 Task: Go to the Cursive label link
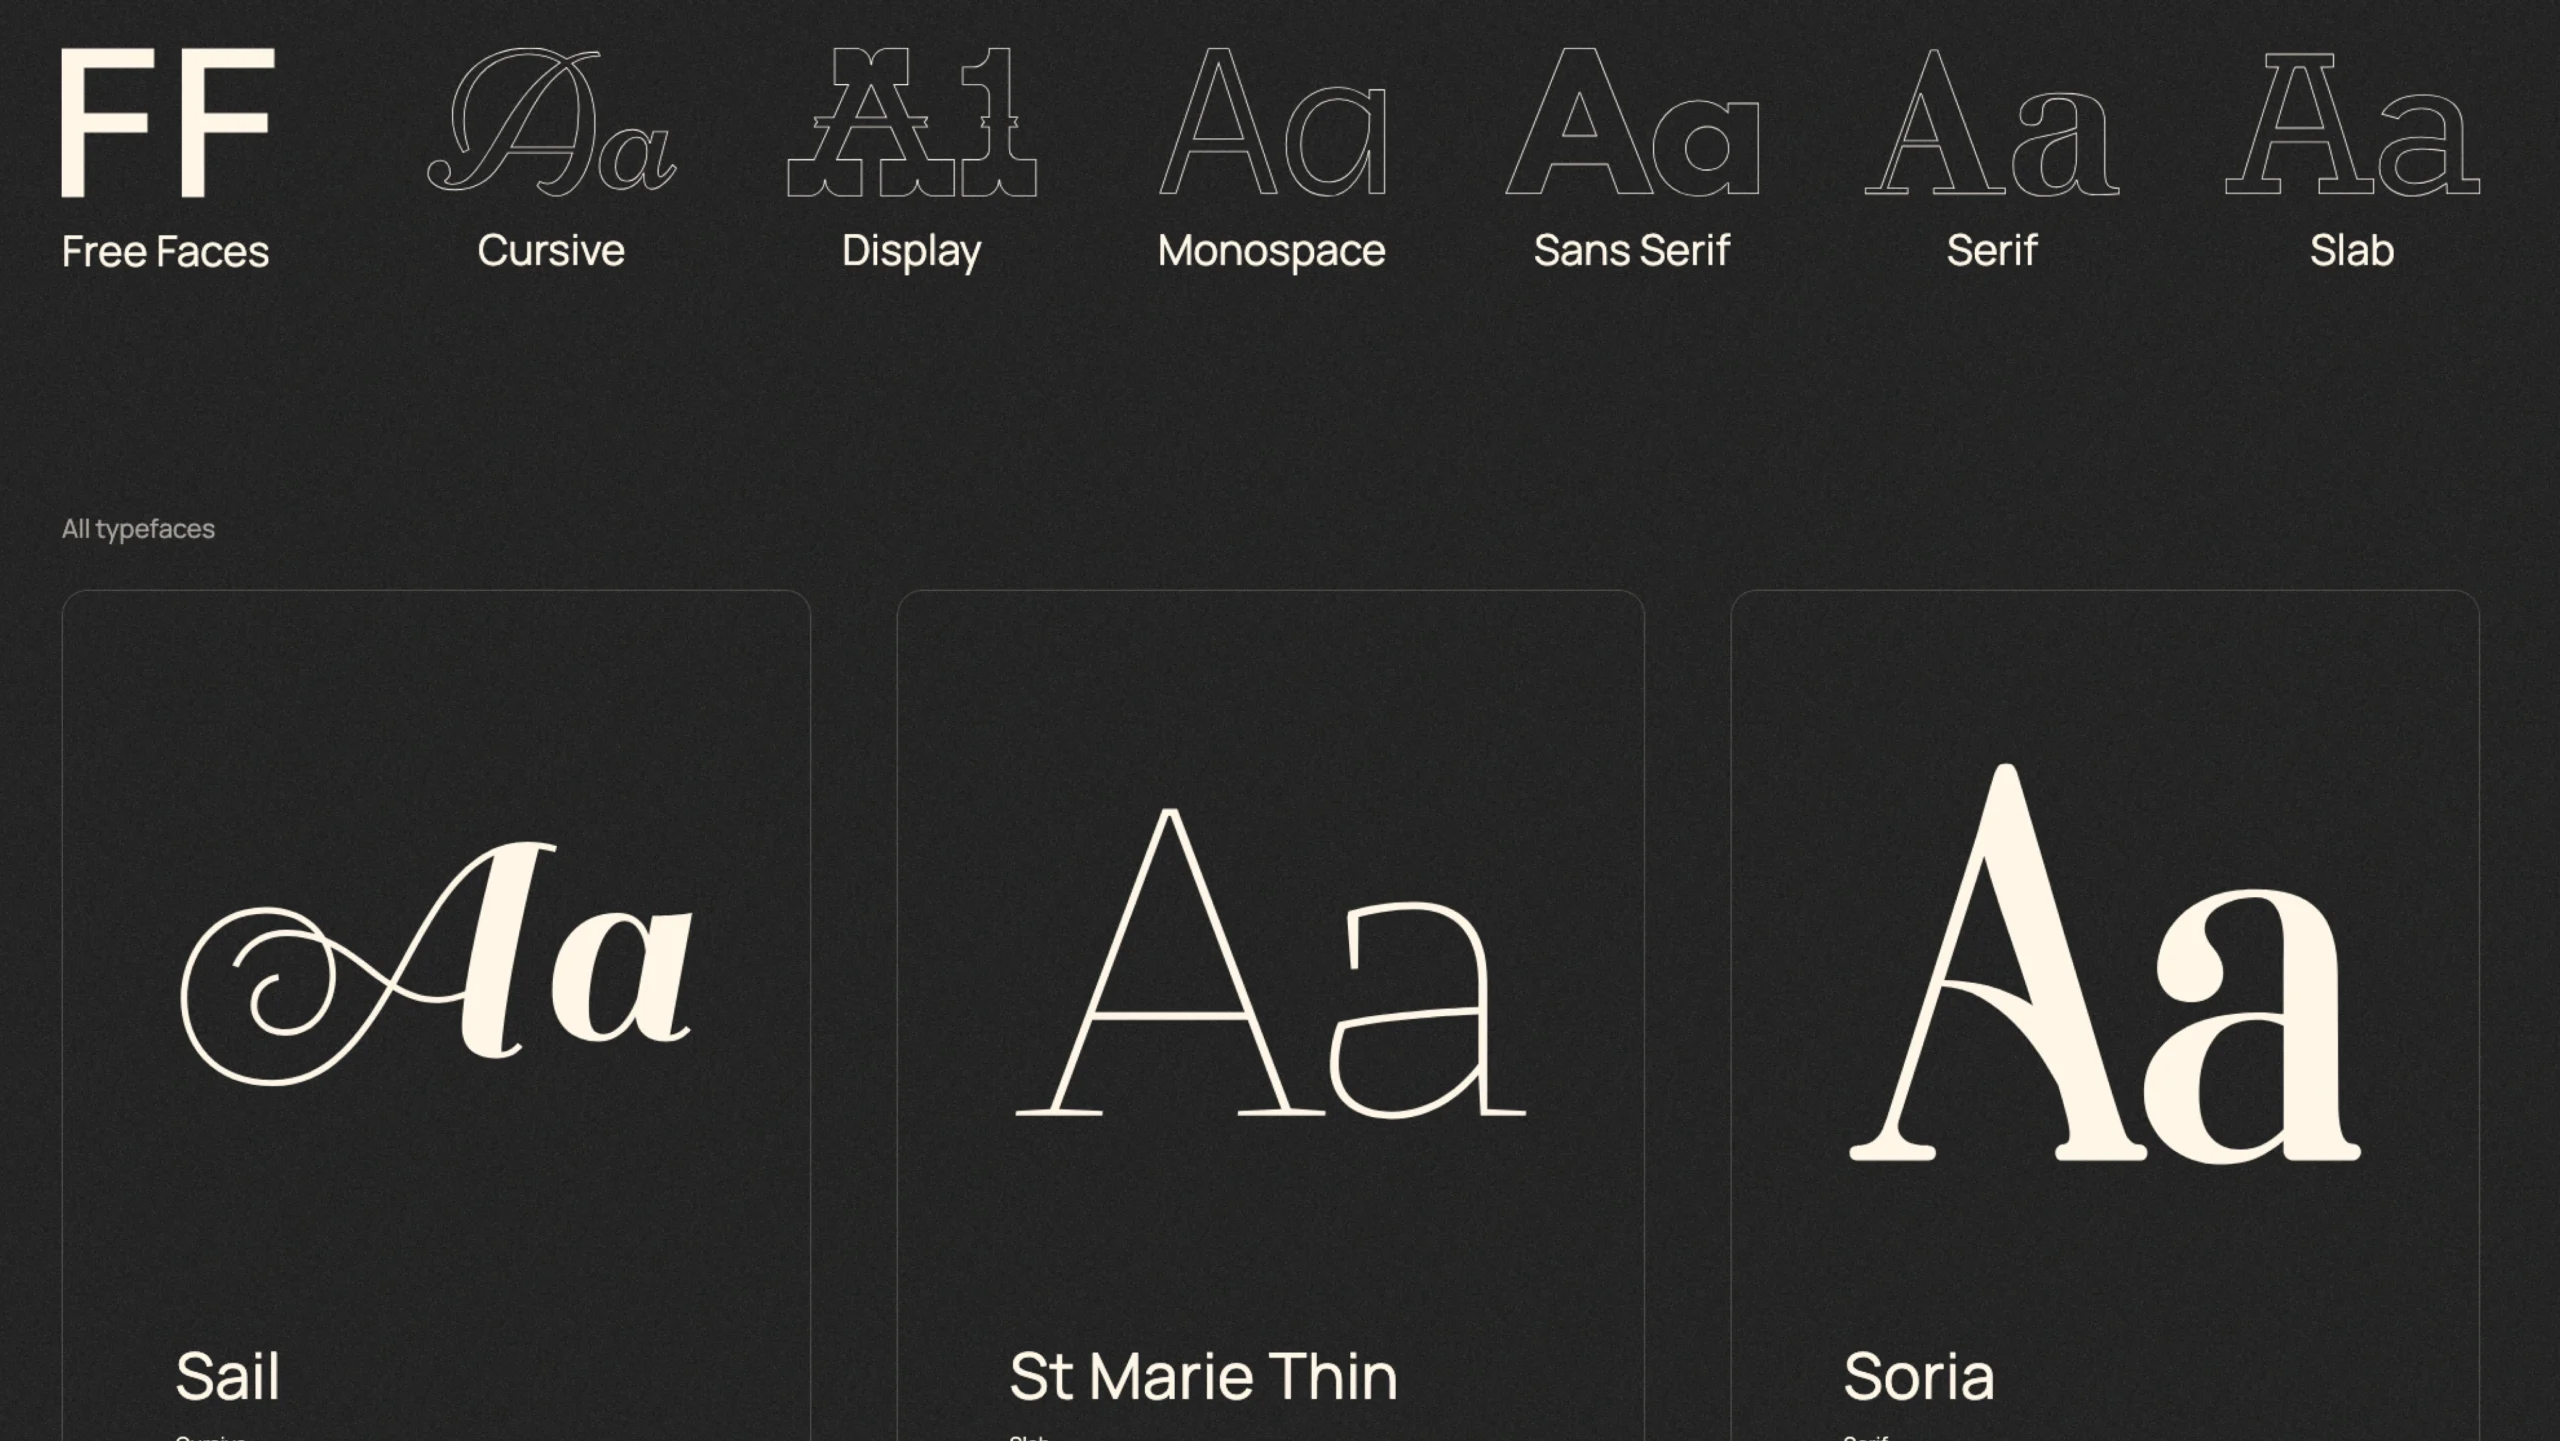coord(551,250)
